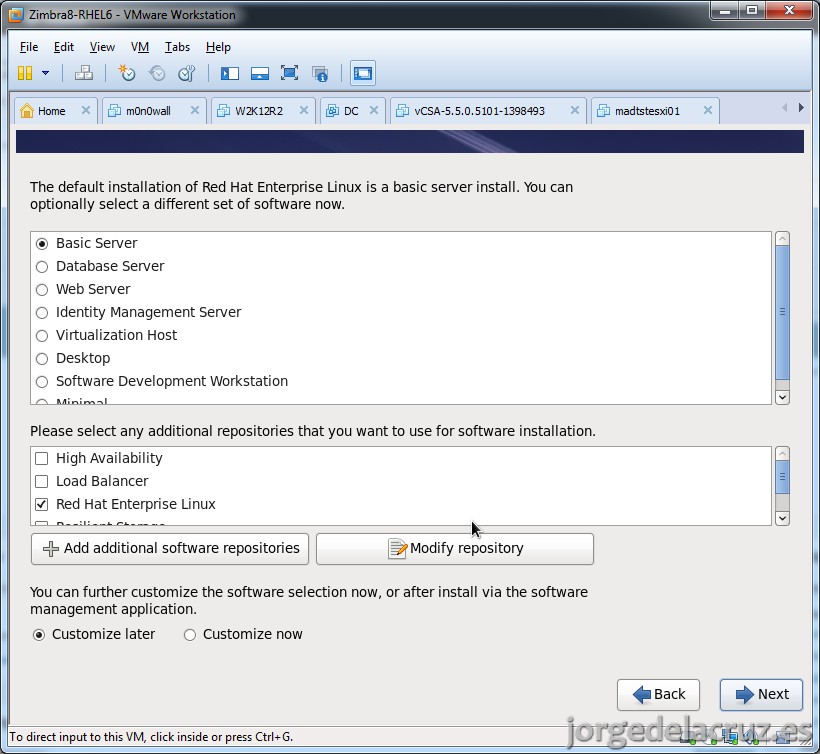Click the server list scrollbar thumb
The width and height of the screenshot is (820, 754).
782,312
